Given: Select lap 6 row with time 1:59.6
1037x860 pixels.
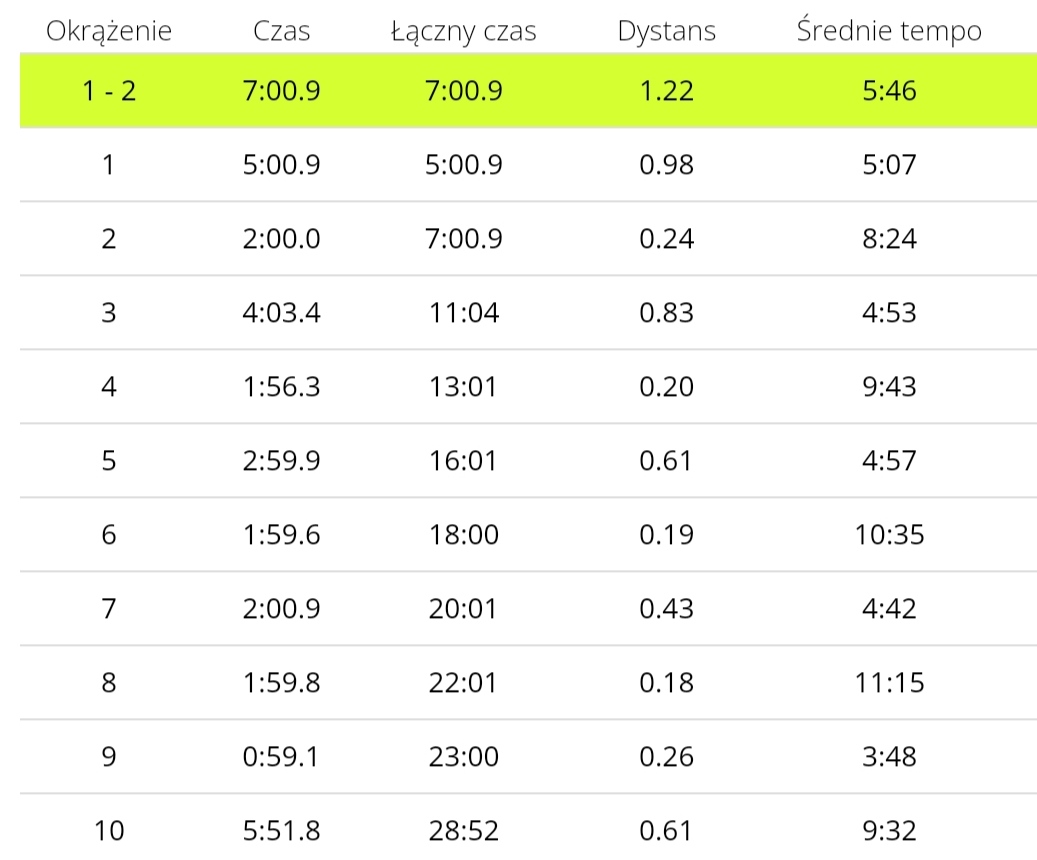Looking at the screenshot, I should [528, 535].
